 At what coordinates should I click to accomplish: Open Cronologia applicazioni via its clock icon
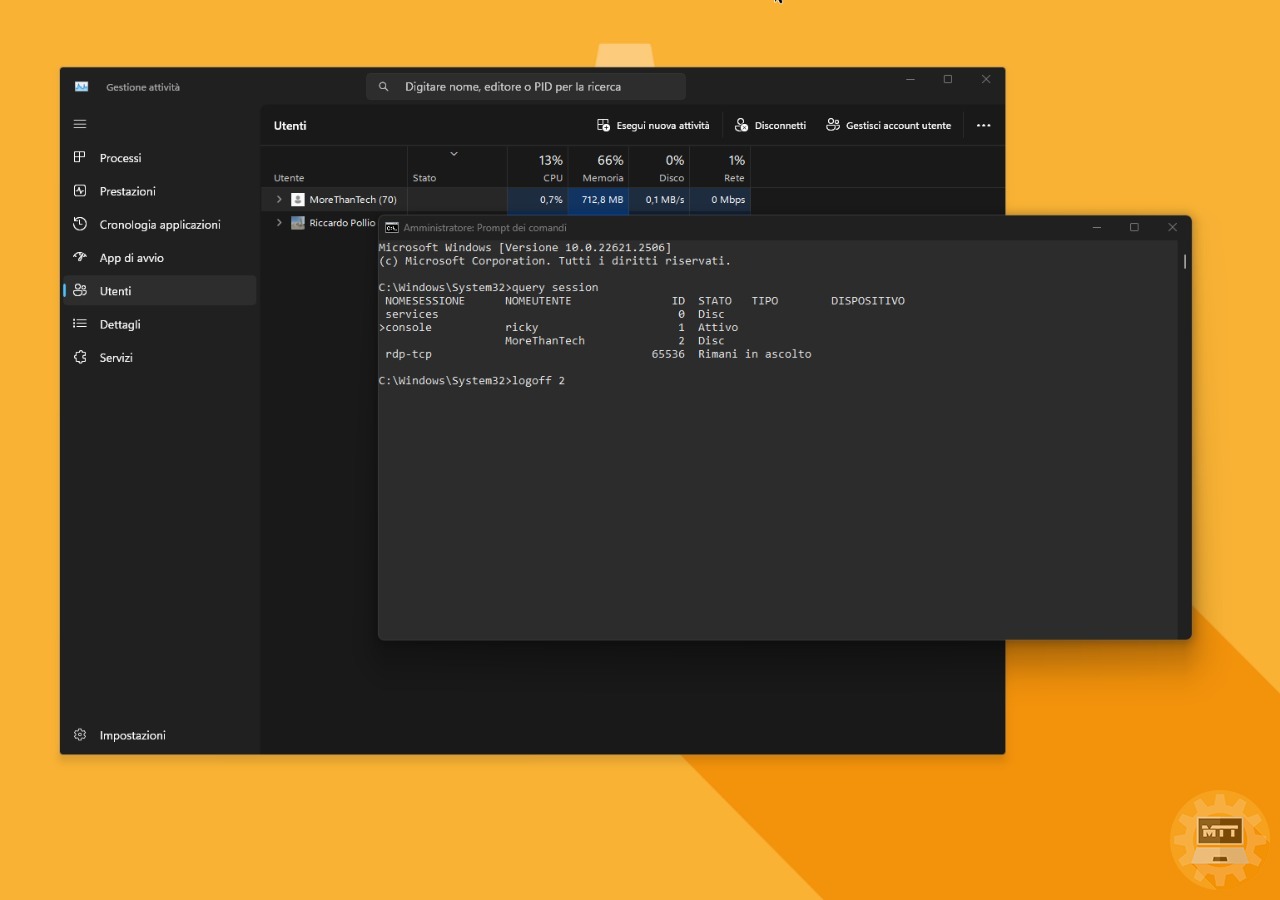[x=80, y=224]
